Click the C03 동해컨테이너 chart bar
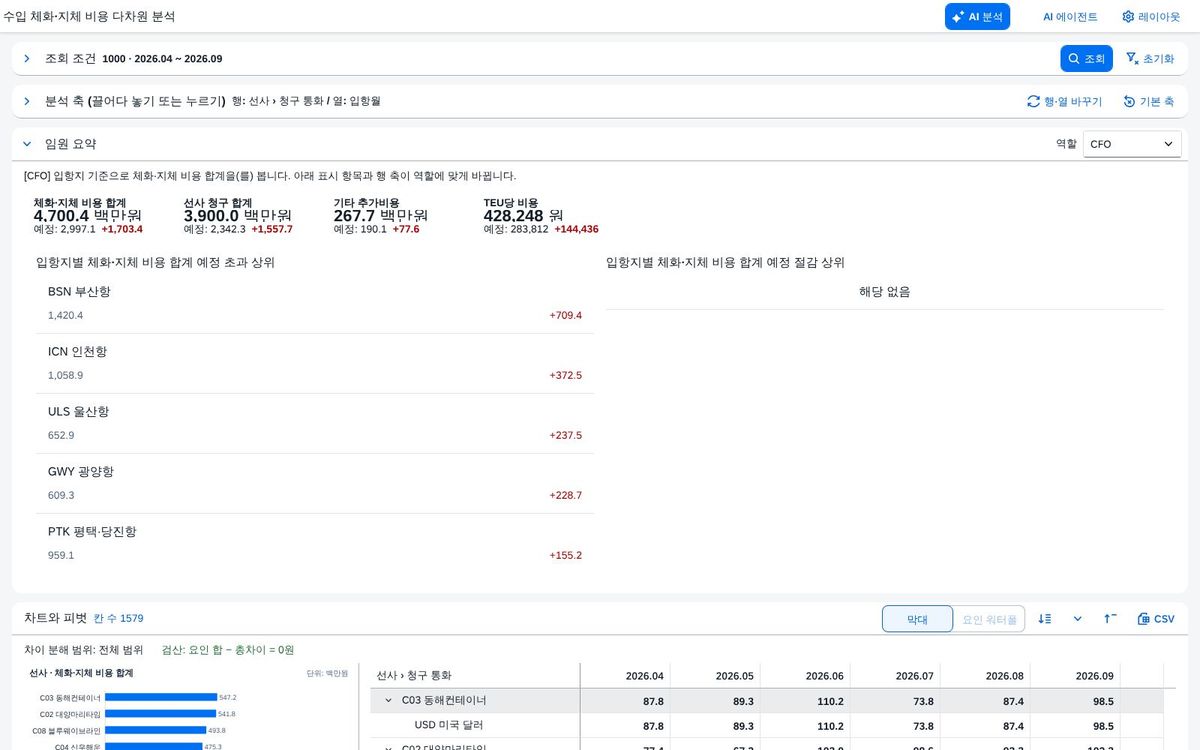The height and width of the screenshot is (750, 1200). point(161,697)
